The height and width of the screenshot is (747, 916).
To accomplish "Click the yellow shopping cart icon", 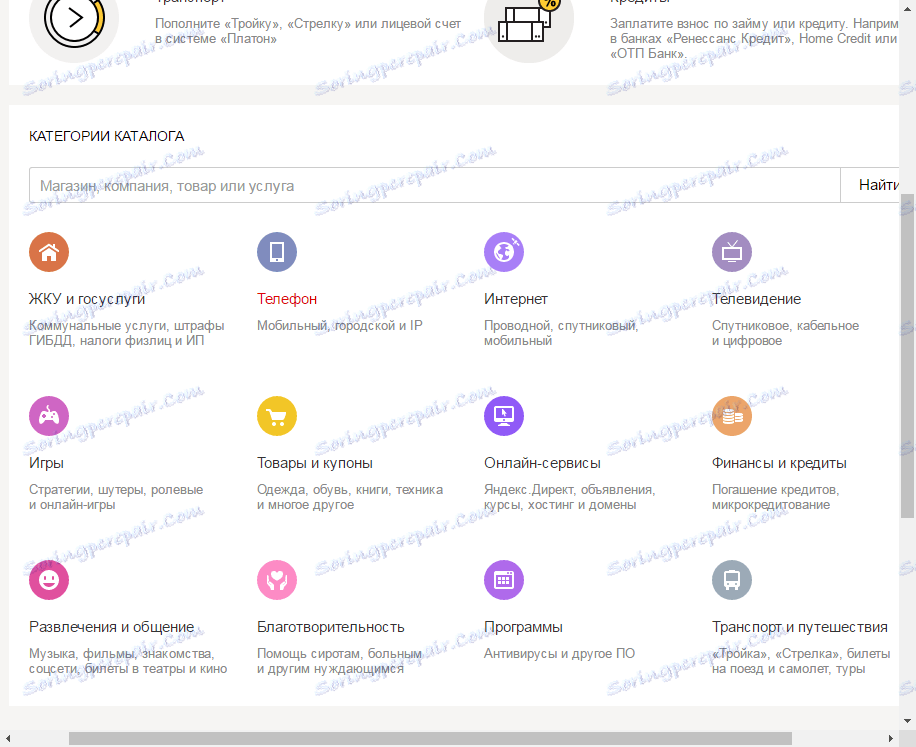I will (277, 416).
